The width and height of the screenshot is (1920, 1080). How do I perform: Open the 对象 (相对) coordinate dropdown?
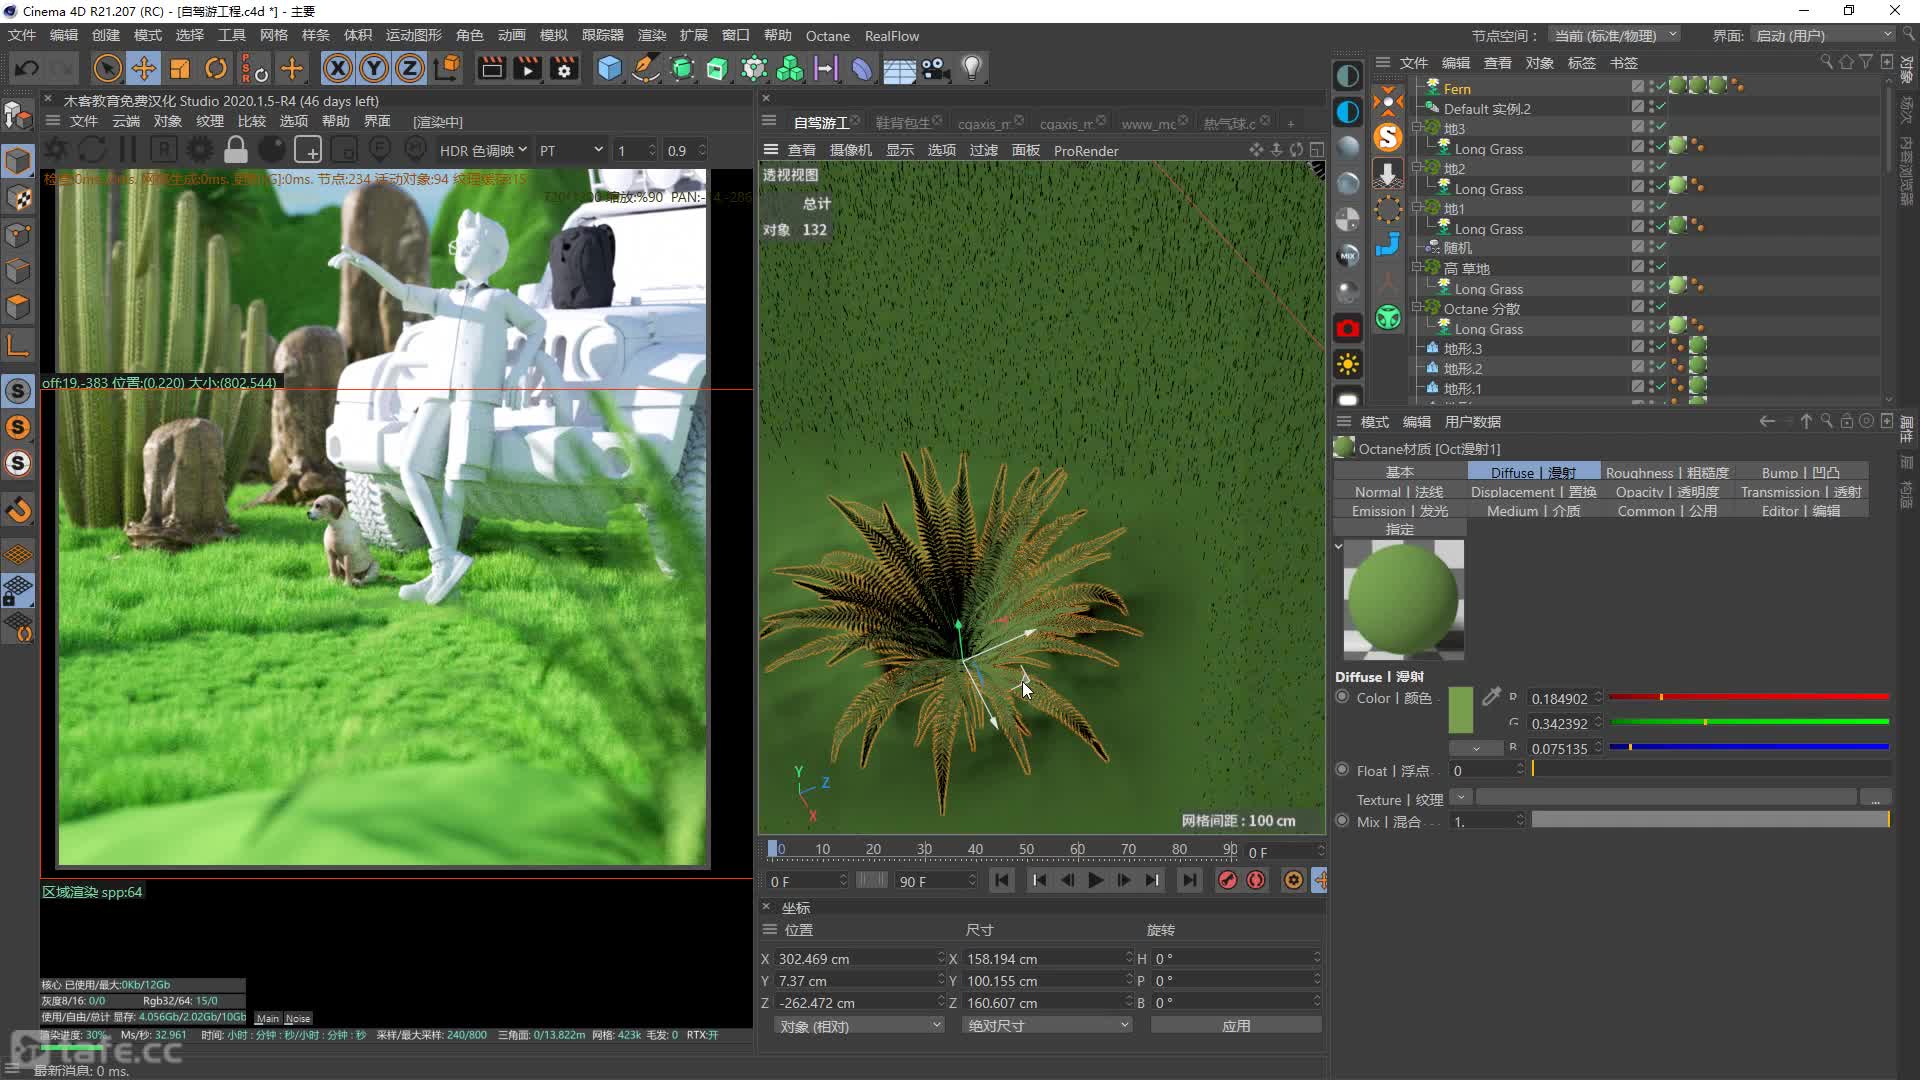(859, 1025)
